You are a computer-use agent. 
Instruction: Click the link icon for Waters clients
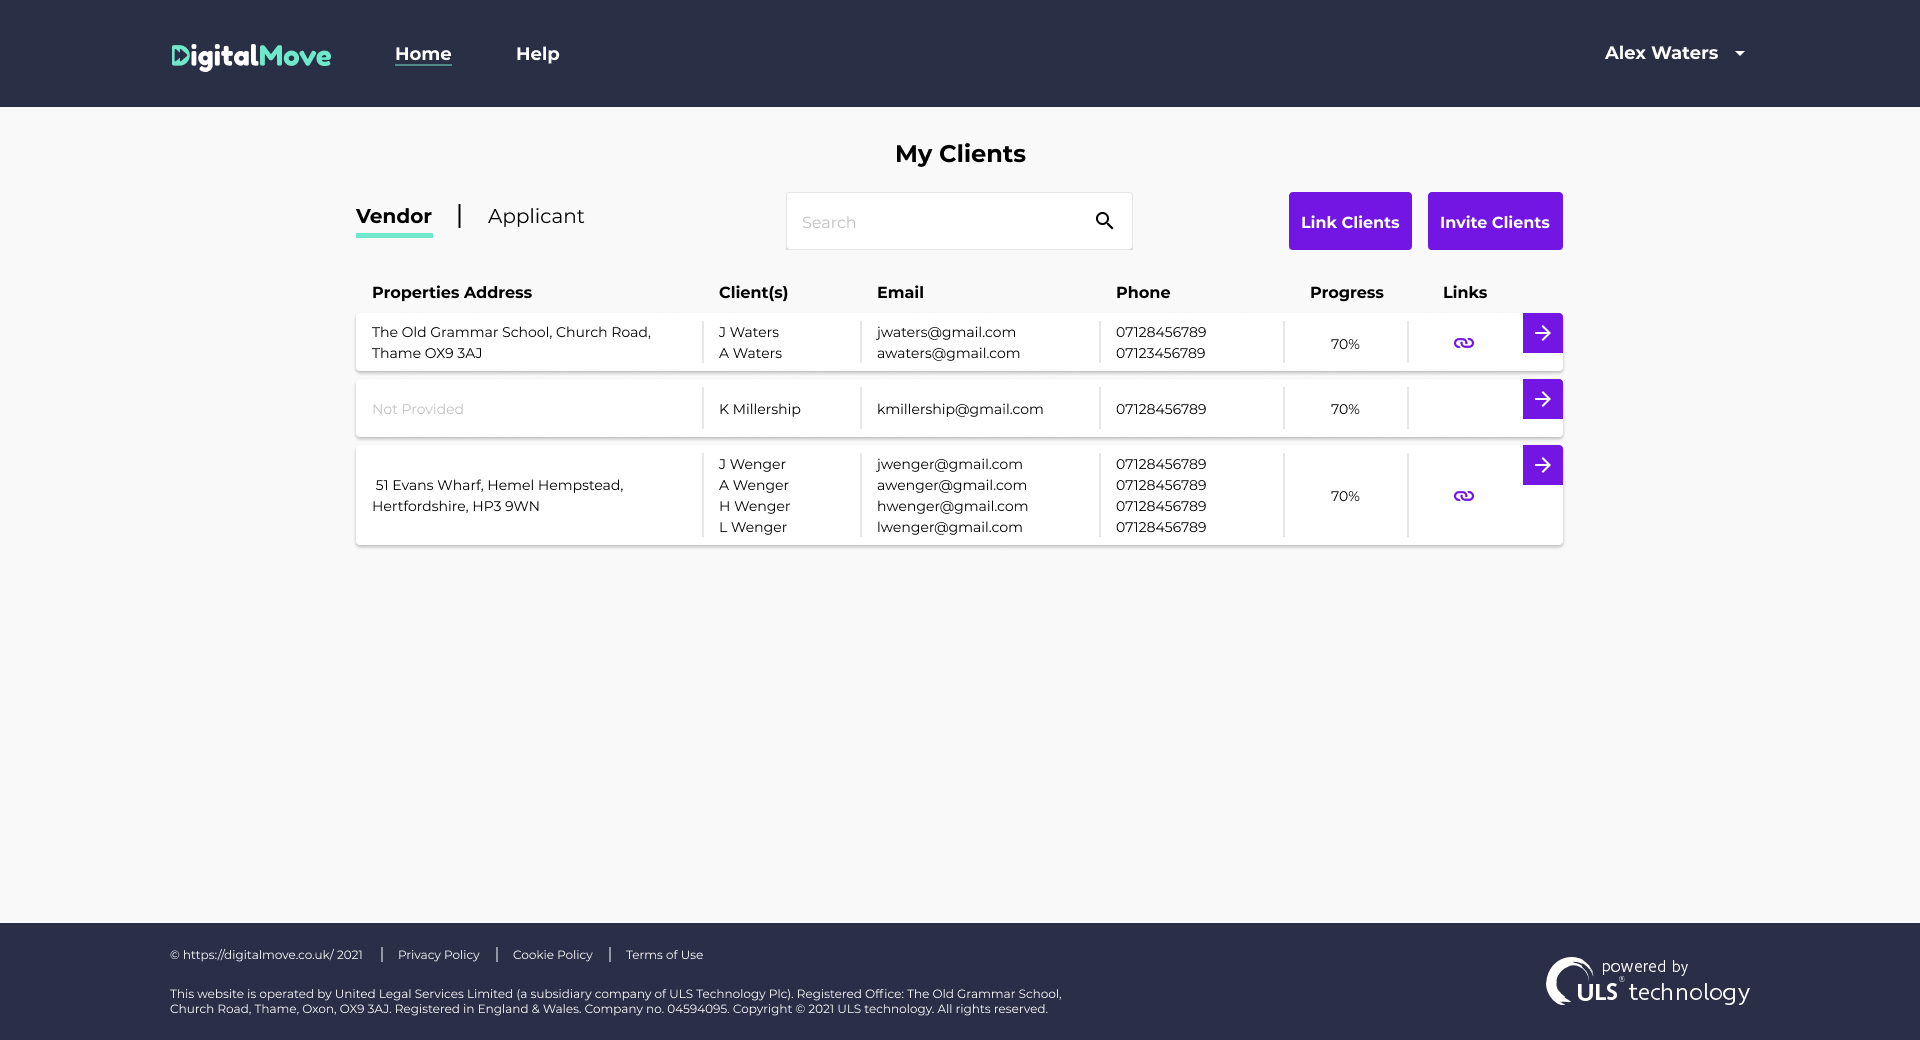(x=1463, y=343)
